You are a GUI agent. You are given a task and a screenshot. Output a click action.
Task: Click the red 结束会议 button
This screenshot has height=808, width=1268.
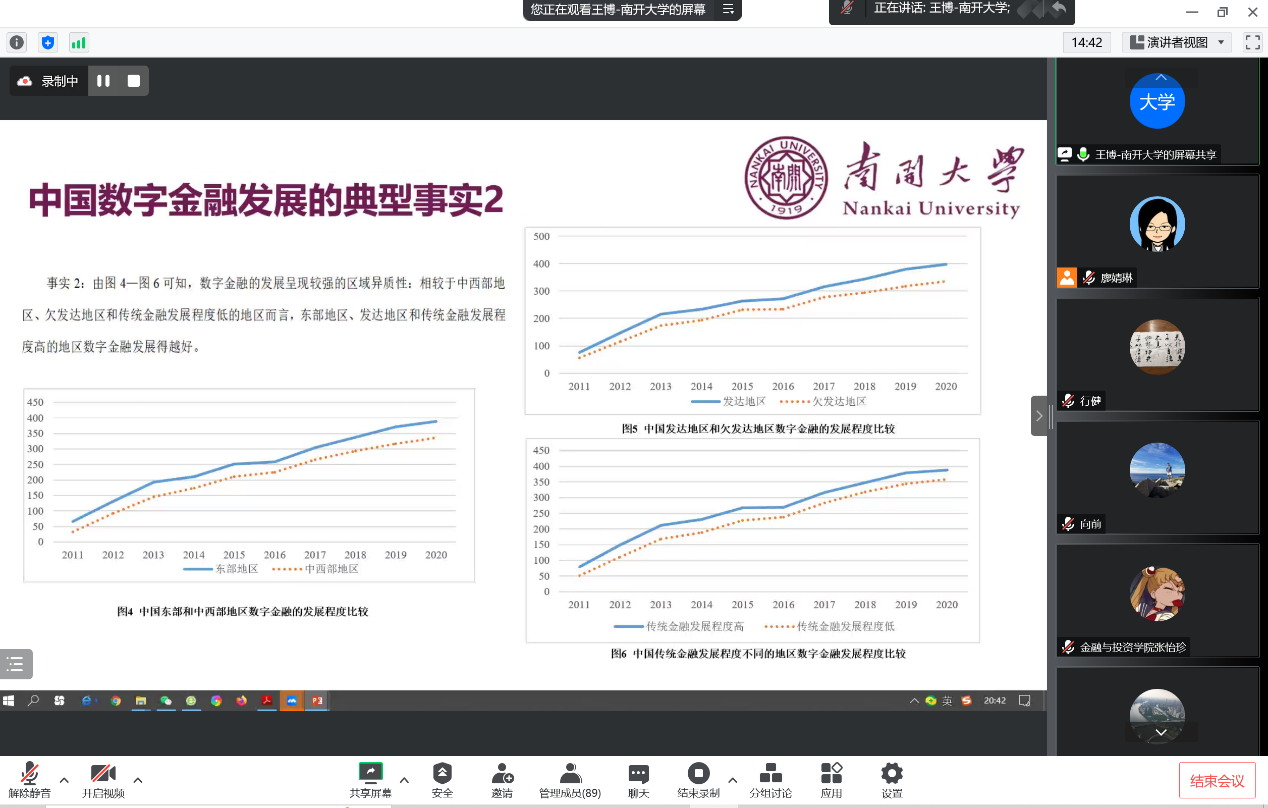pos(1217,781)
